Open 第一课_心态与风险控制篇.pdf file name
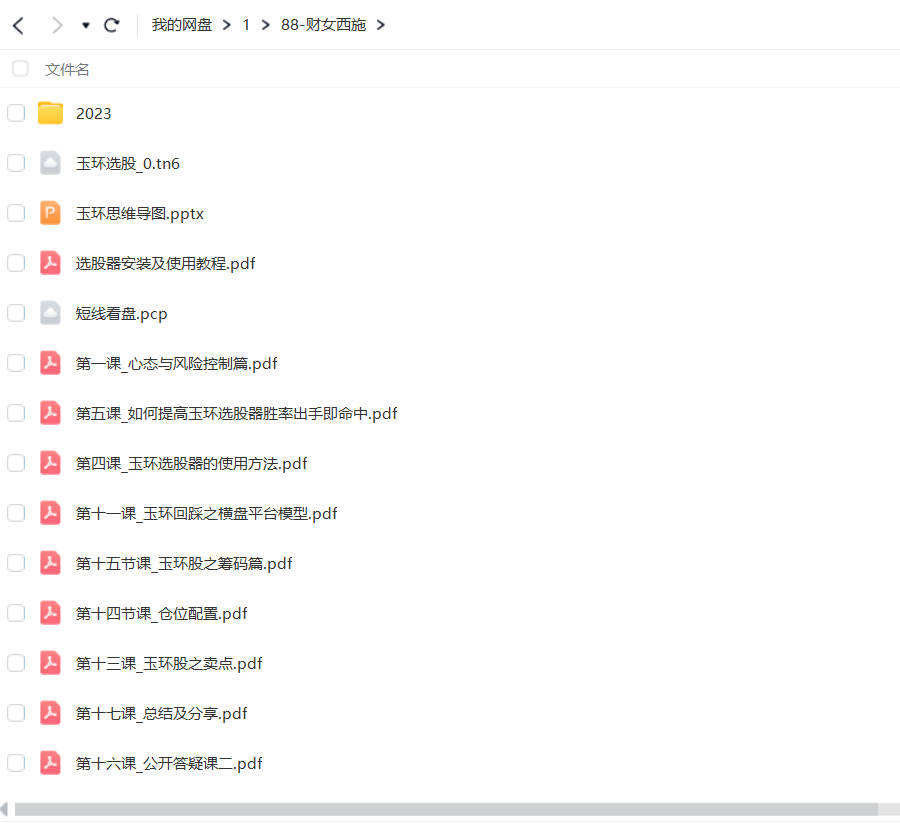The width and height of the screenshot is (900, 834). point(176,363)
